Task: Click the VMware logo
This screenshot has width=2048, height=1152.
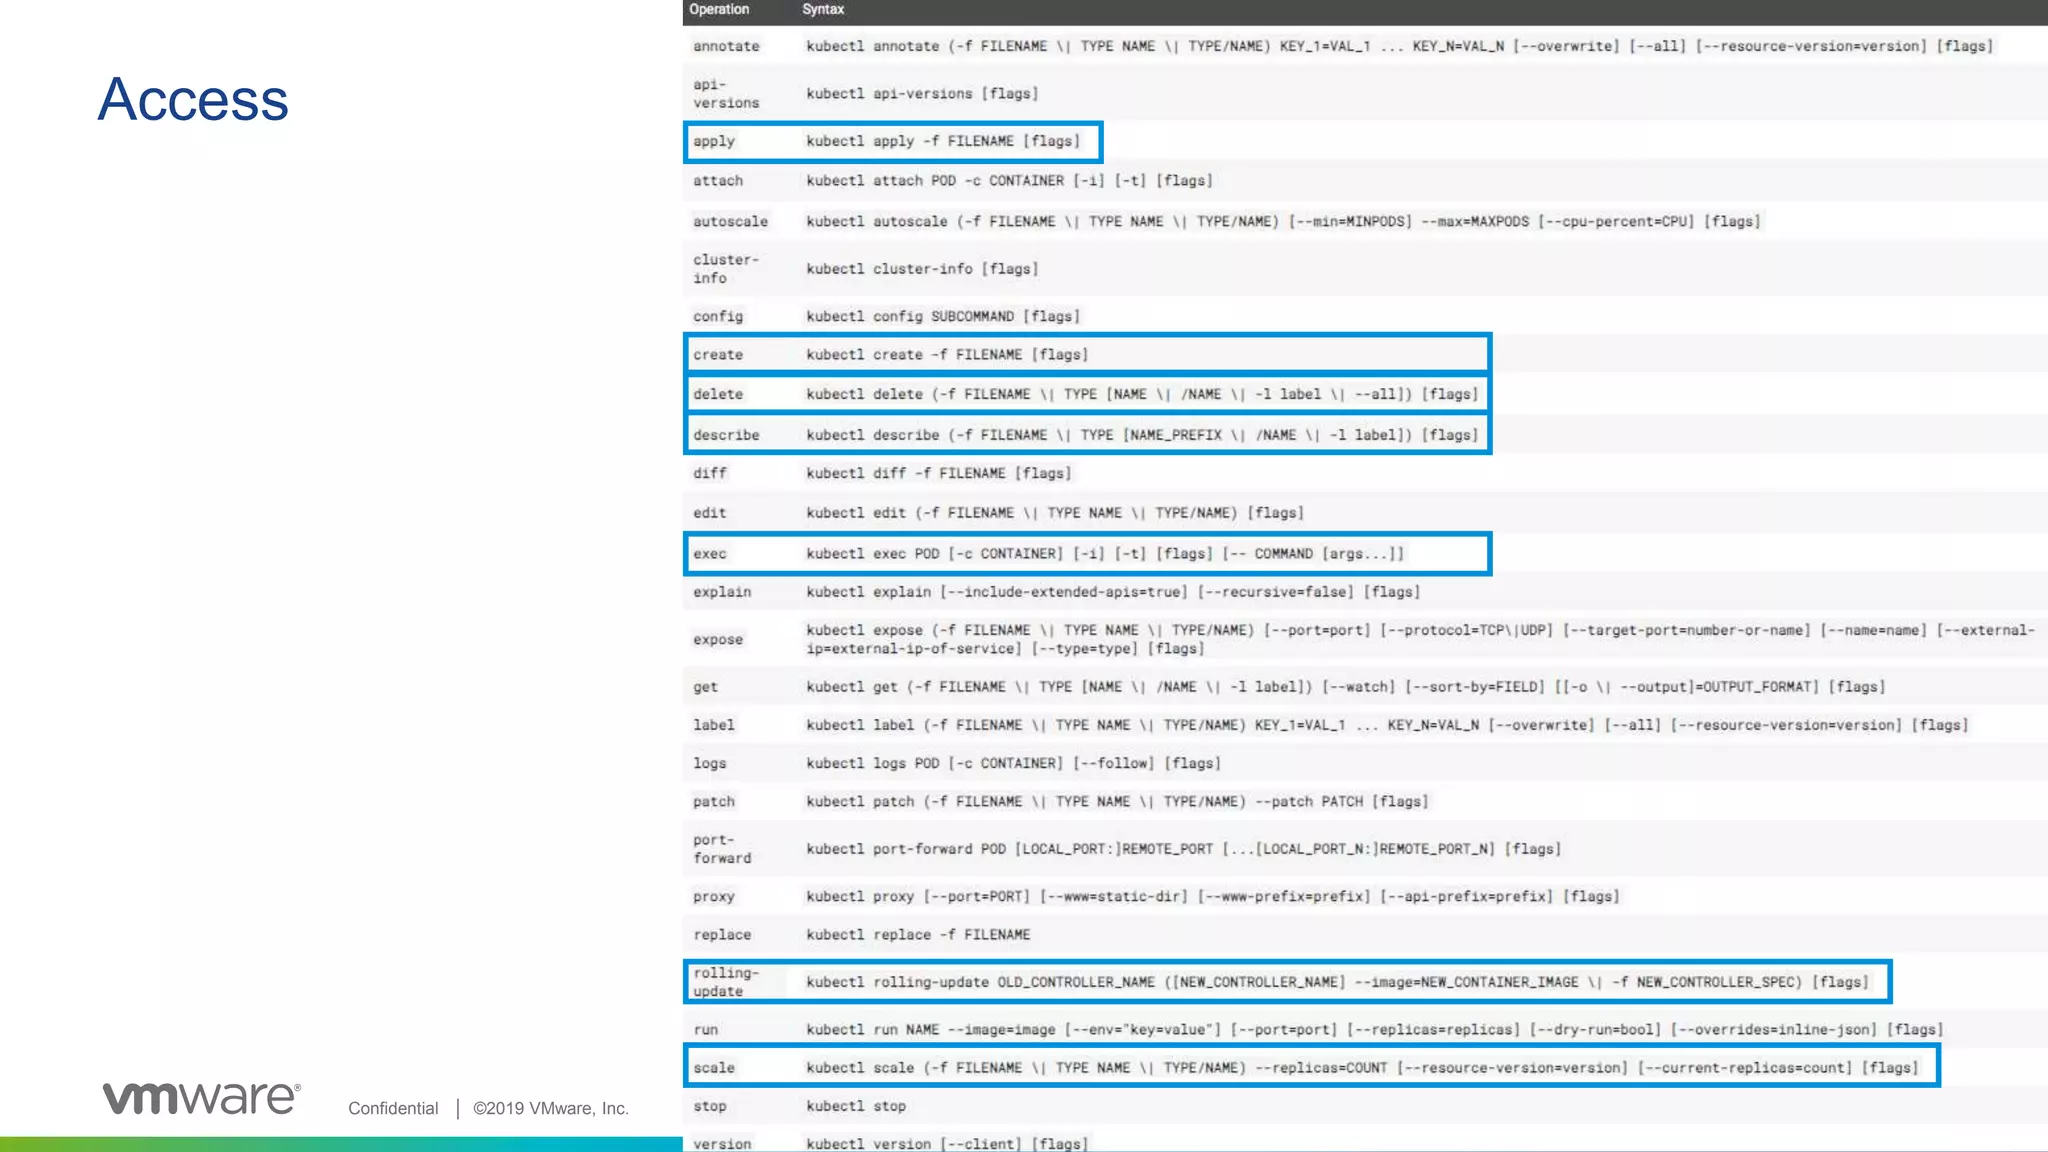Action: point(201,1097)
